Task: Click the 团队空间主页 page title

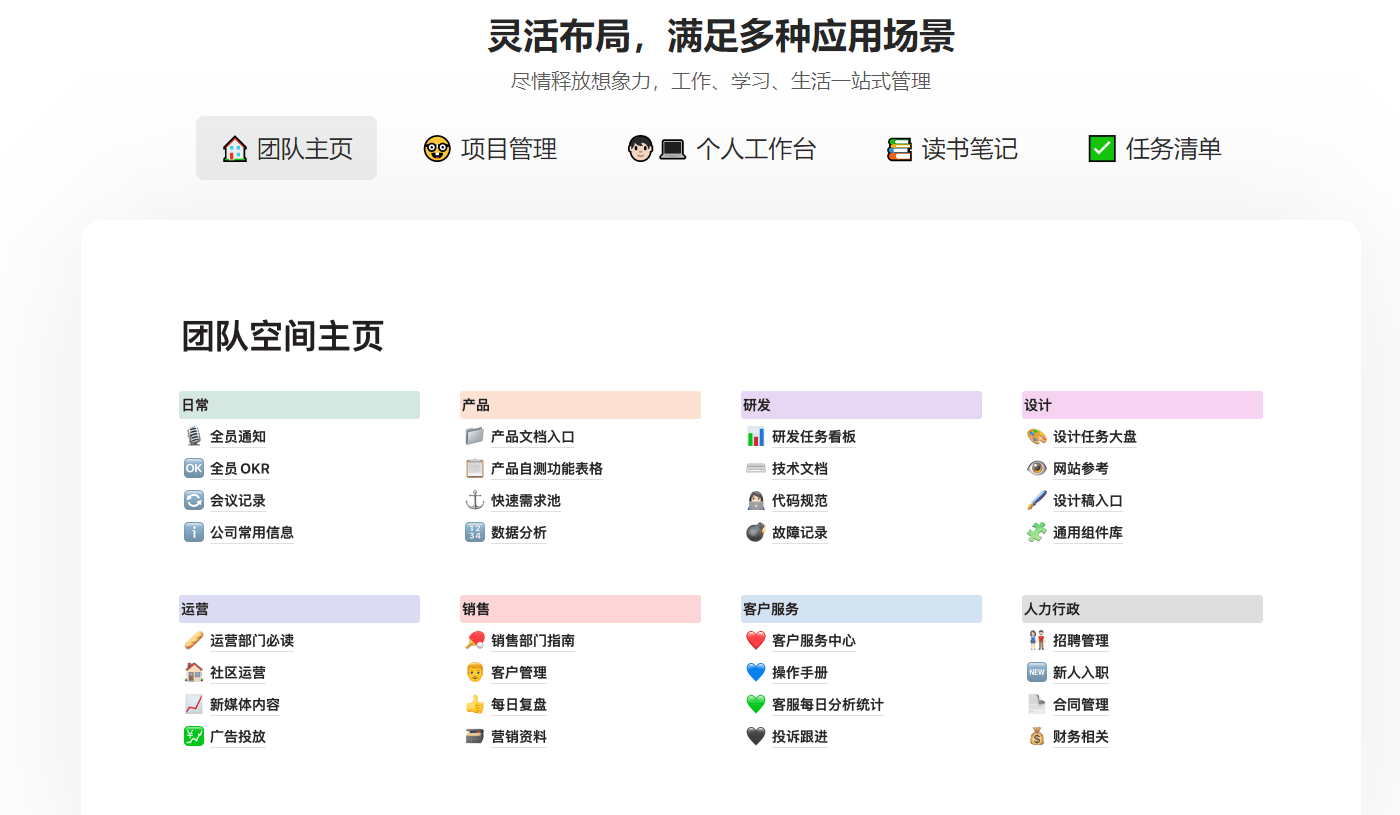Action: (282, 337)
